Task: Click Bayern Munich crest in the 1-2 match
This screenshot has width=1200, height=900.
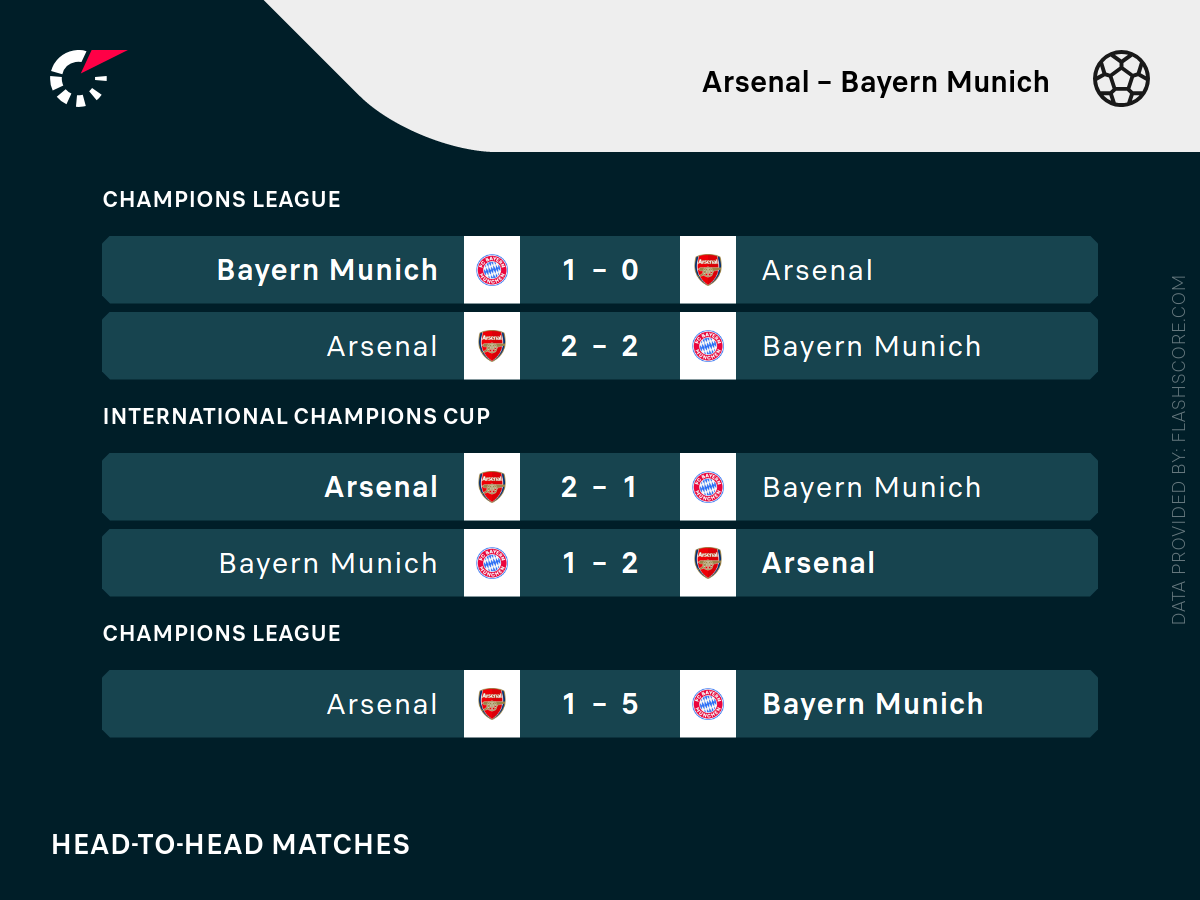Action: [x=492, y=563]
